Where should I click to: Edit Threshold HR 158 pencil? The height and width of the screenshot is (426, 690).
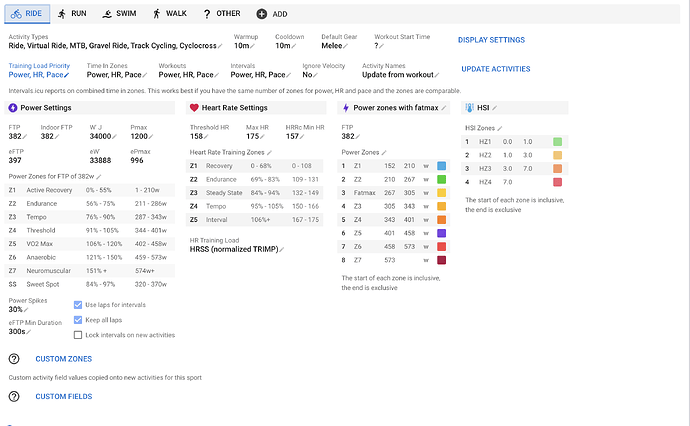(206, 137)
